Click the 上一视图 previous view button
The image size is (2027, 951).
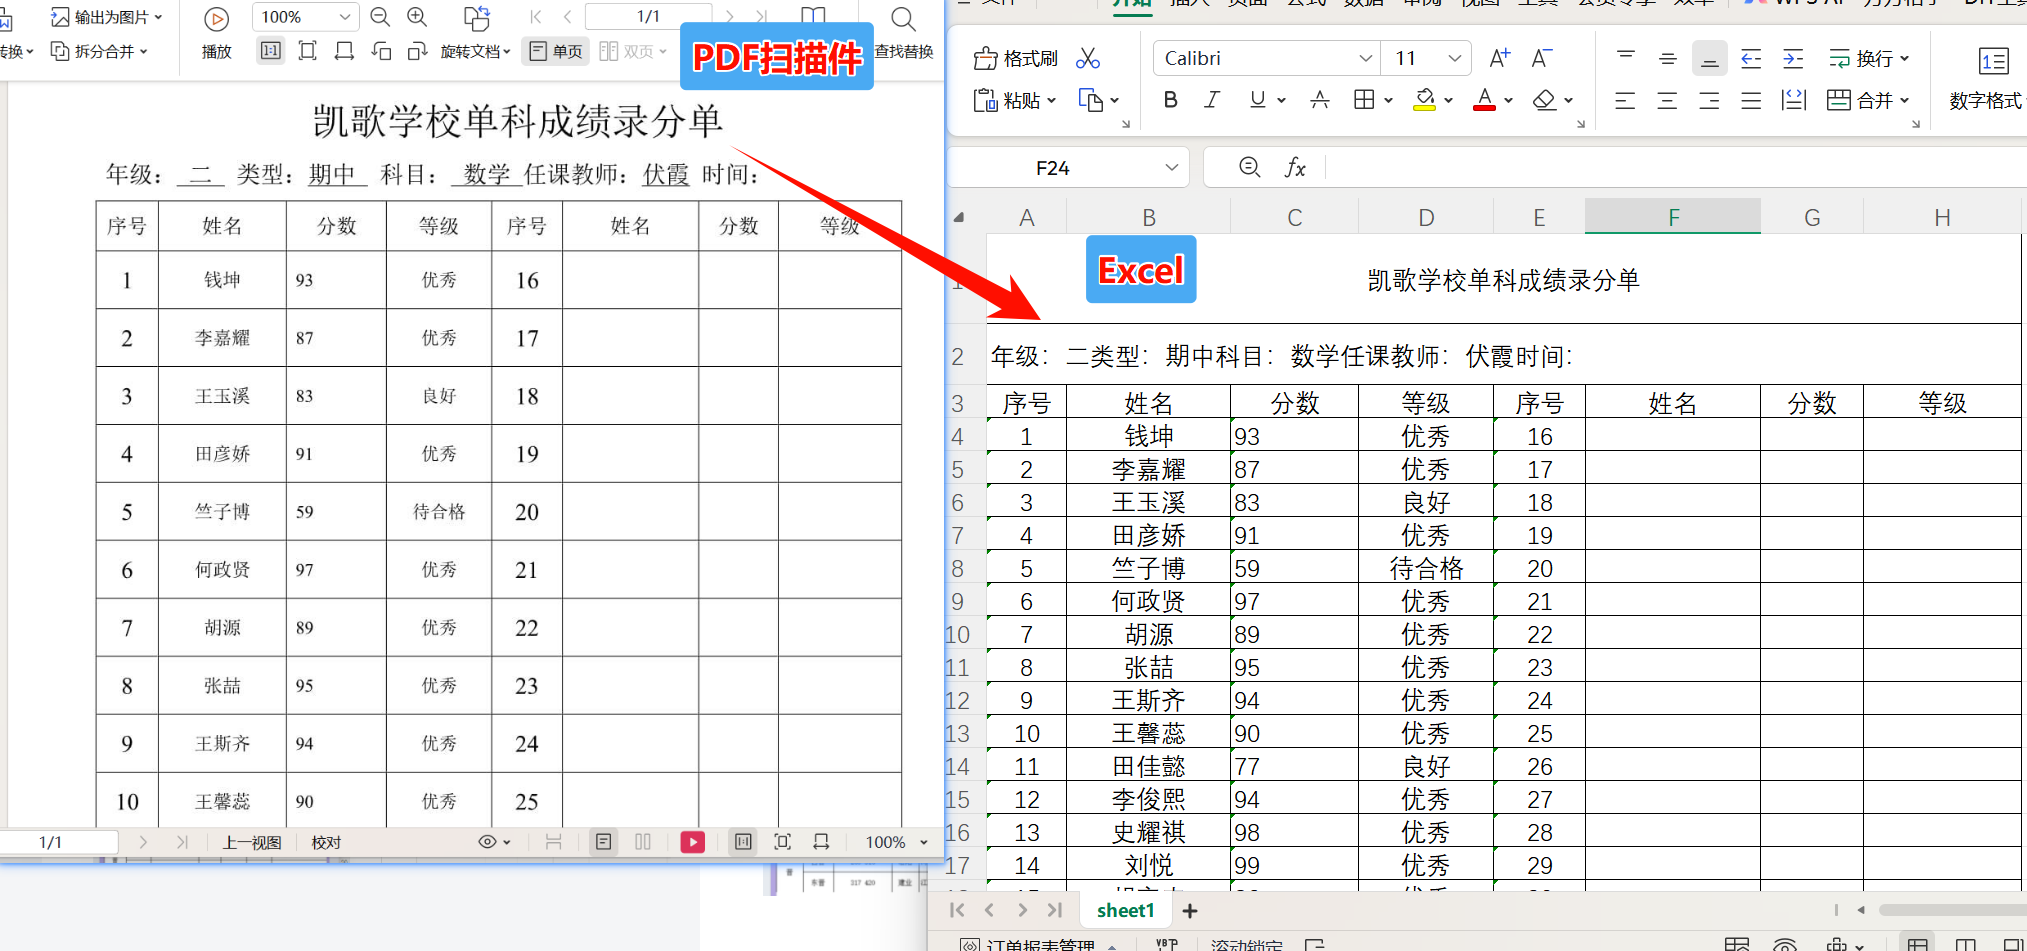[251, 842]
